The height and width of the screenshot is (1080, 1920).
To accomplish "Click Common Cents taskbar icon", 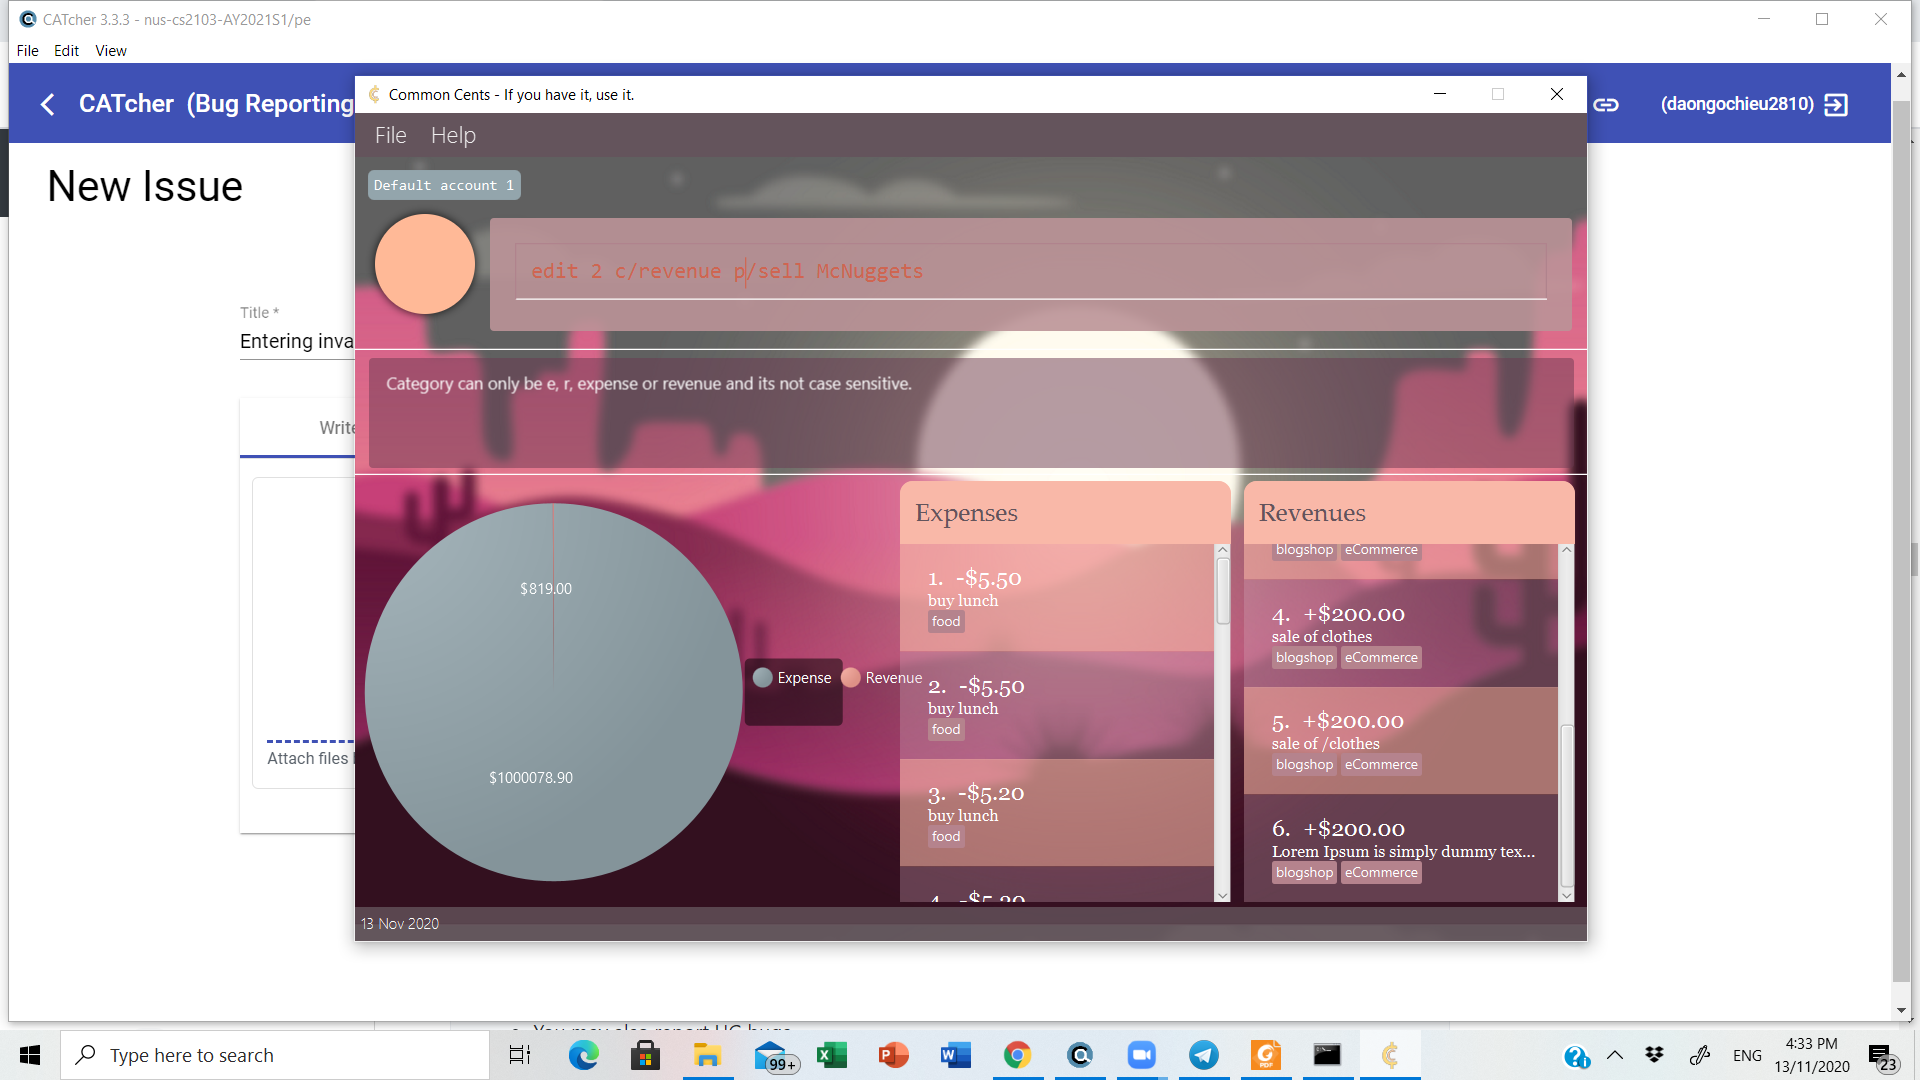I will (1390, 1055).
